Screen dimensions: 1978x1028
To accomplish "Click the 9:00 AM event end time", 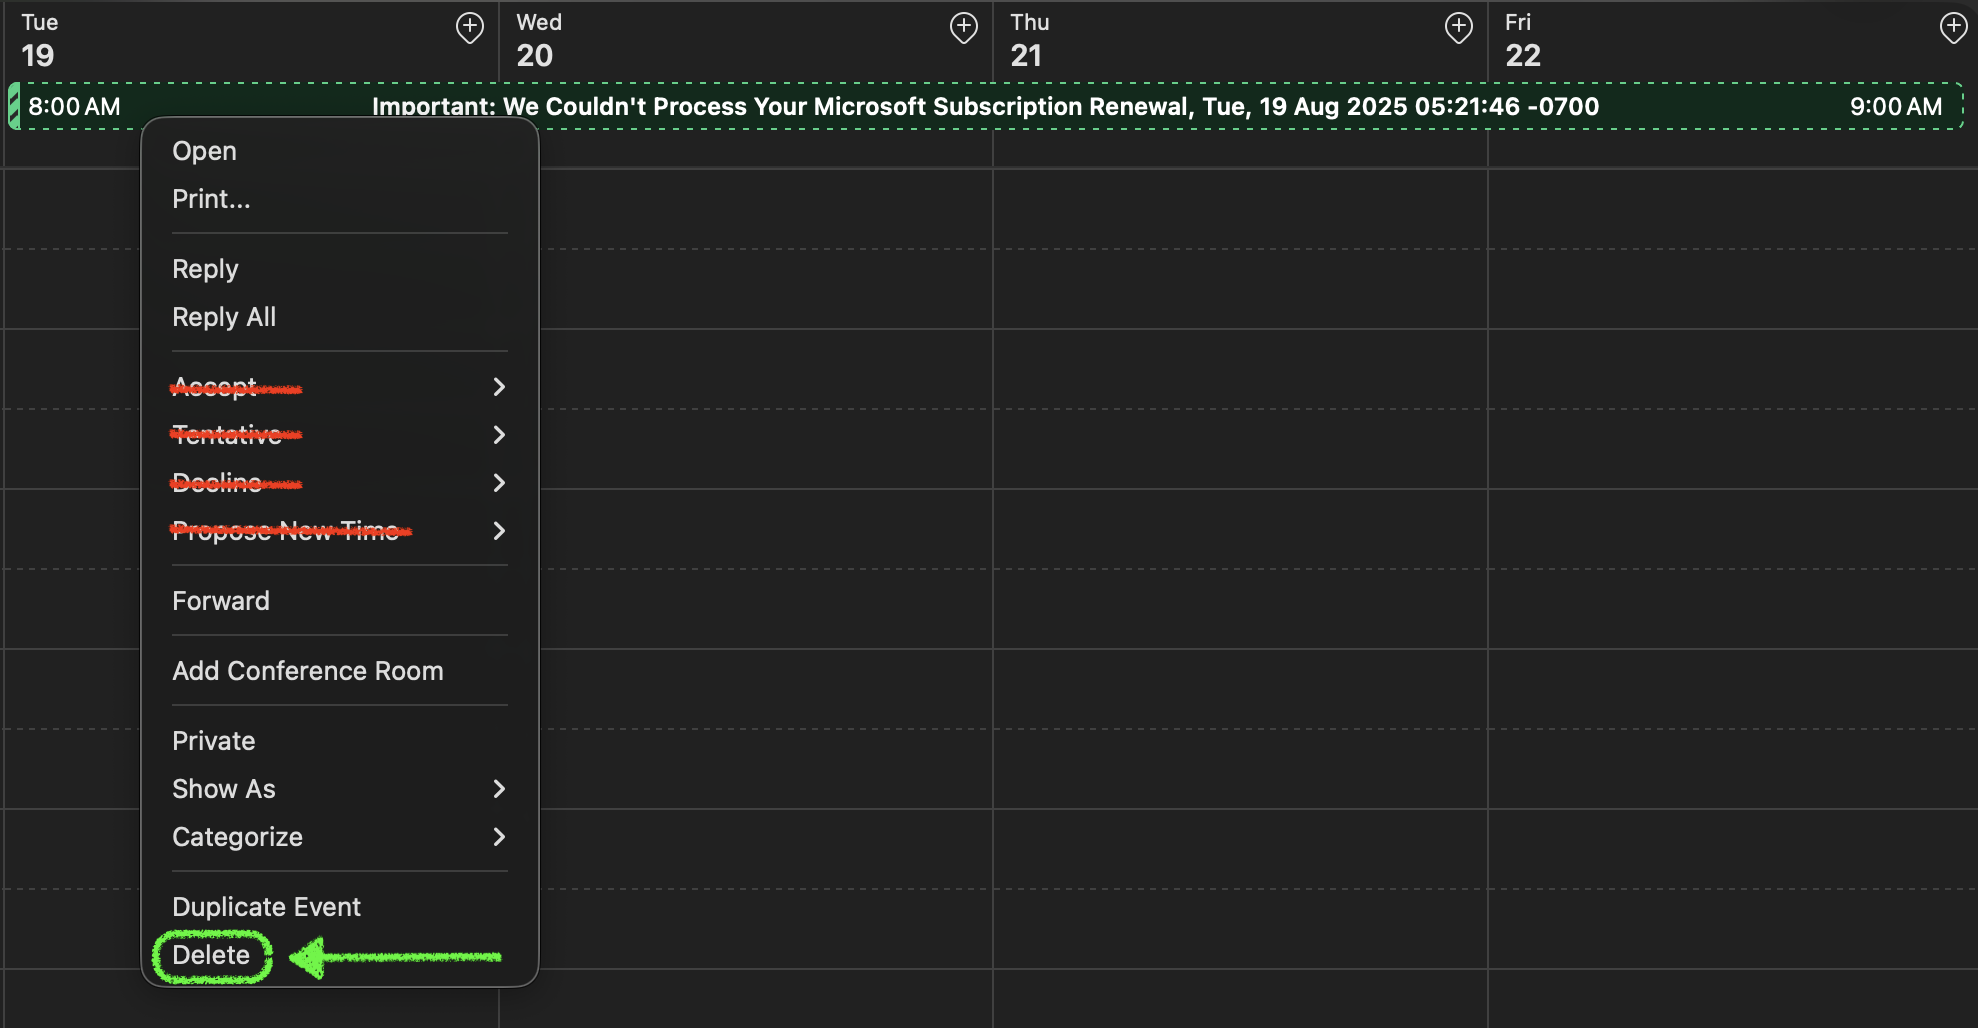I will (1896, 107).
